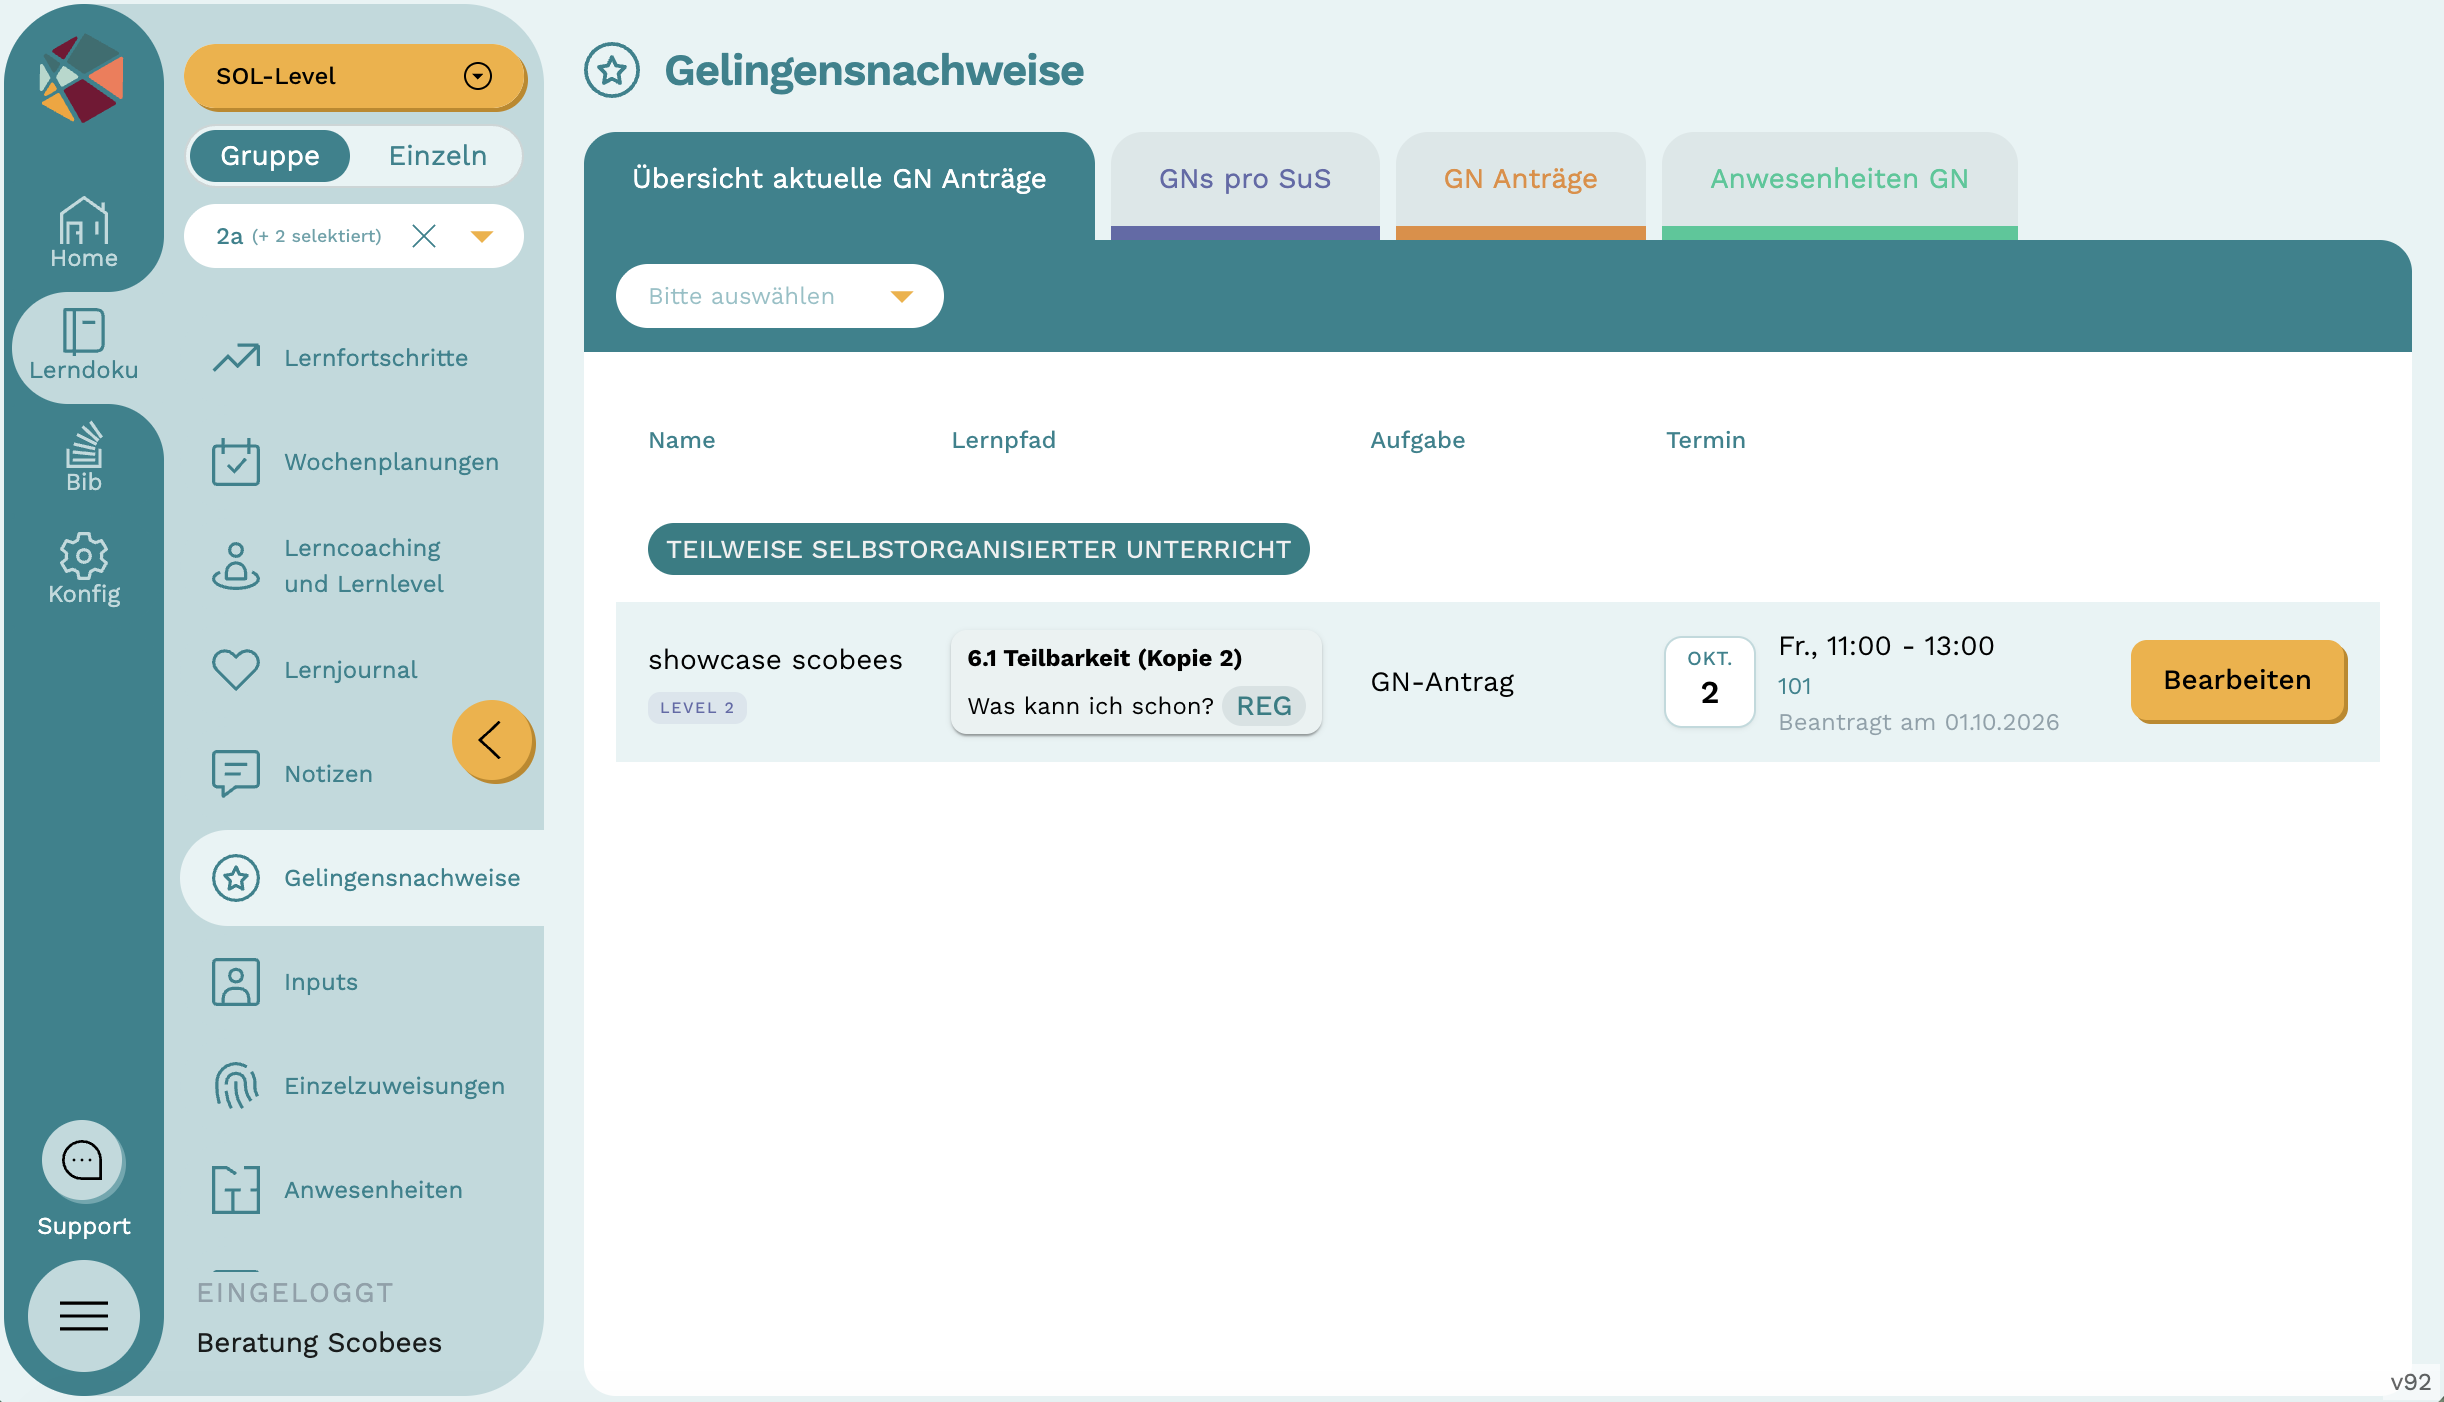The image size is (2444, 1402).
Task: Click the Bearbeiten button
Action: coord(2238,680)
